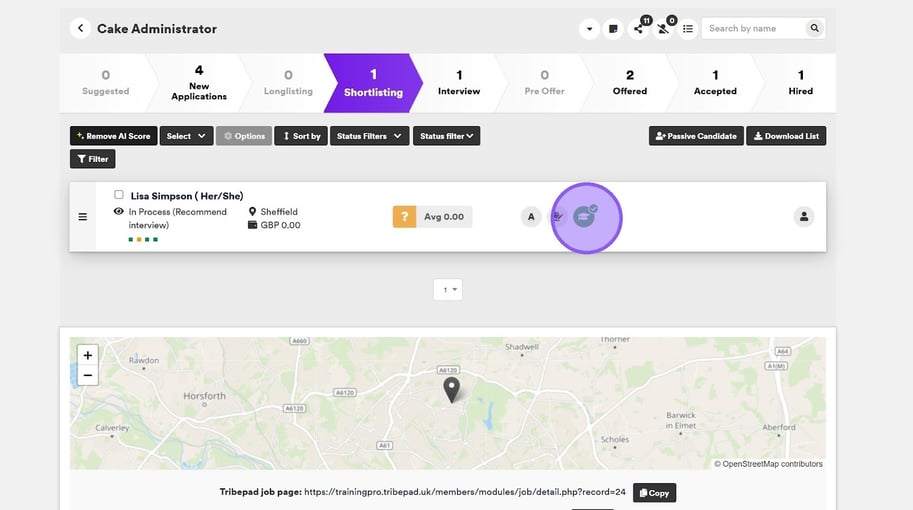The height and width of the screenshot is (510, 913).
Task: Click the graduation cap icon for Lisa Simpson
Action: [x=585, y=216]
